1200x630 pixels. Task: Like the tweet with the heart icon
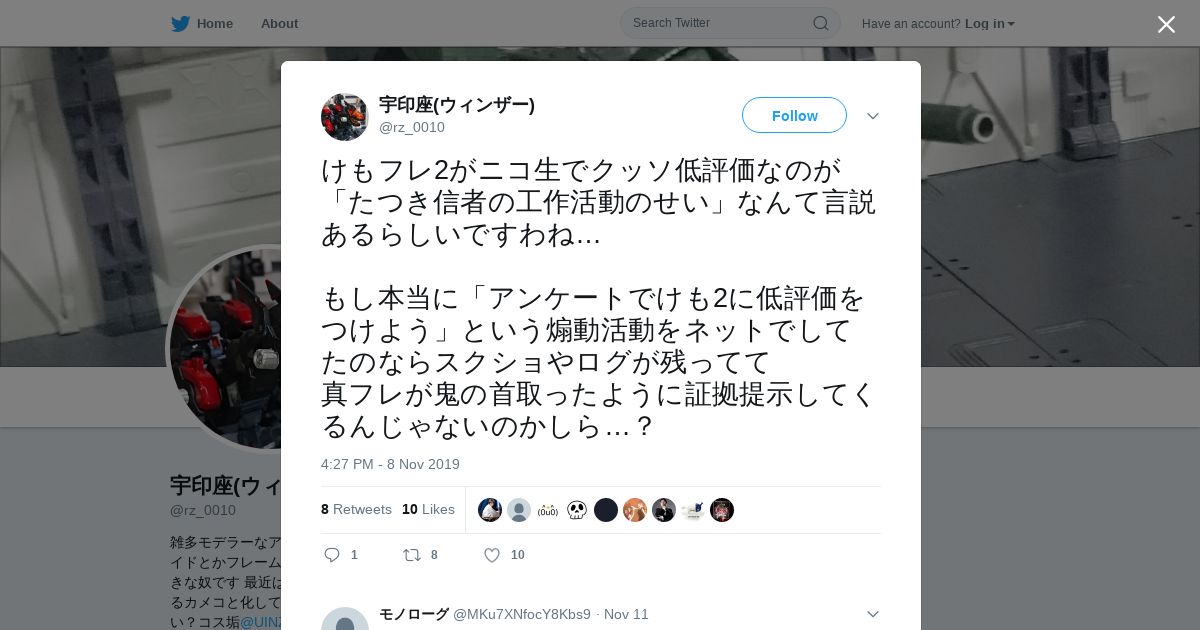pyautogui.click(x=492, y=555)
